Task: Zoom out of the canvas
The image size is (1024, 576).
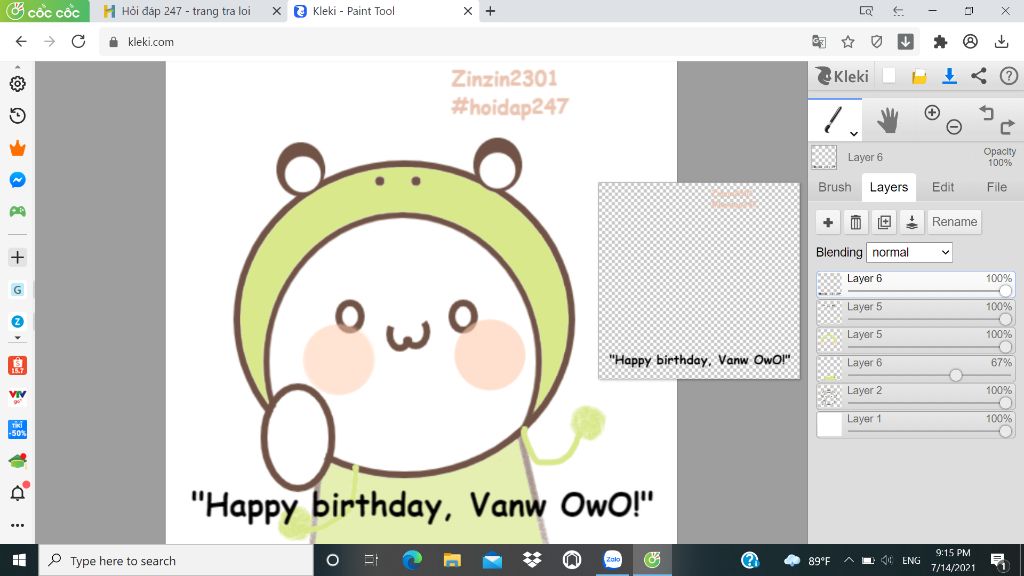Action: [954, 127]
